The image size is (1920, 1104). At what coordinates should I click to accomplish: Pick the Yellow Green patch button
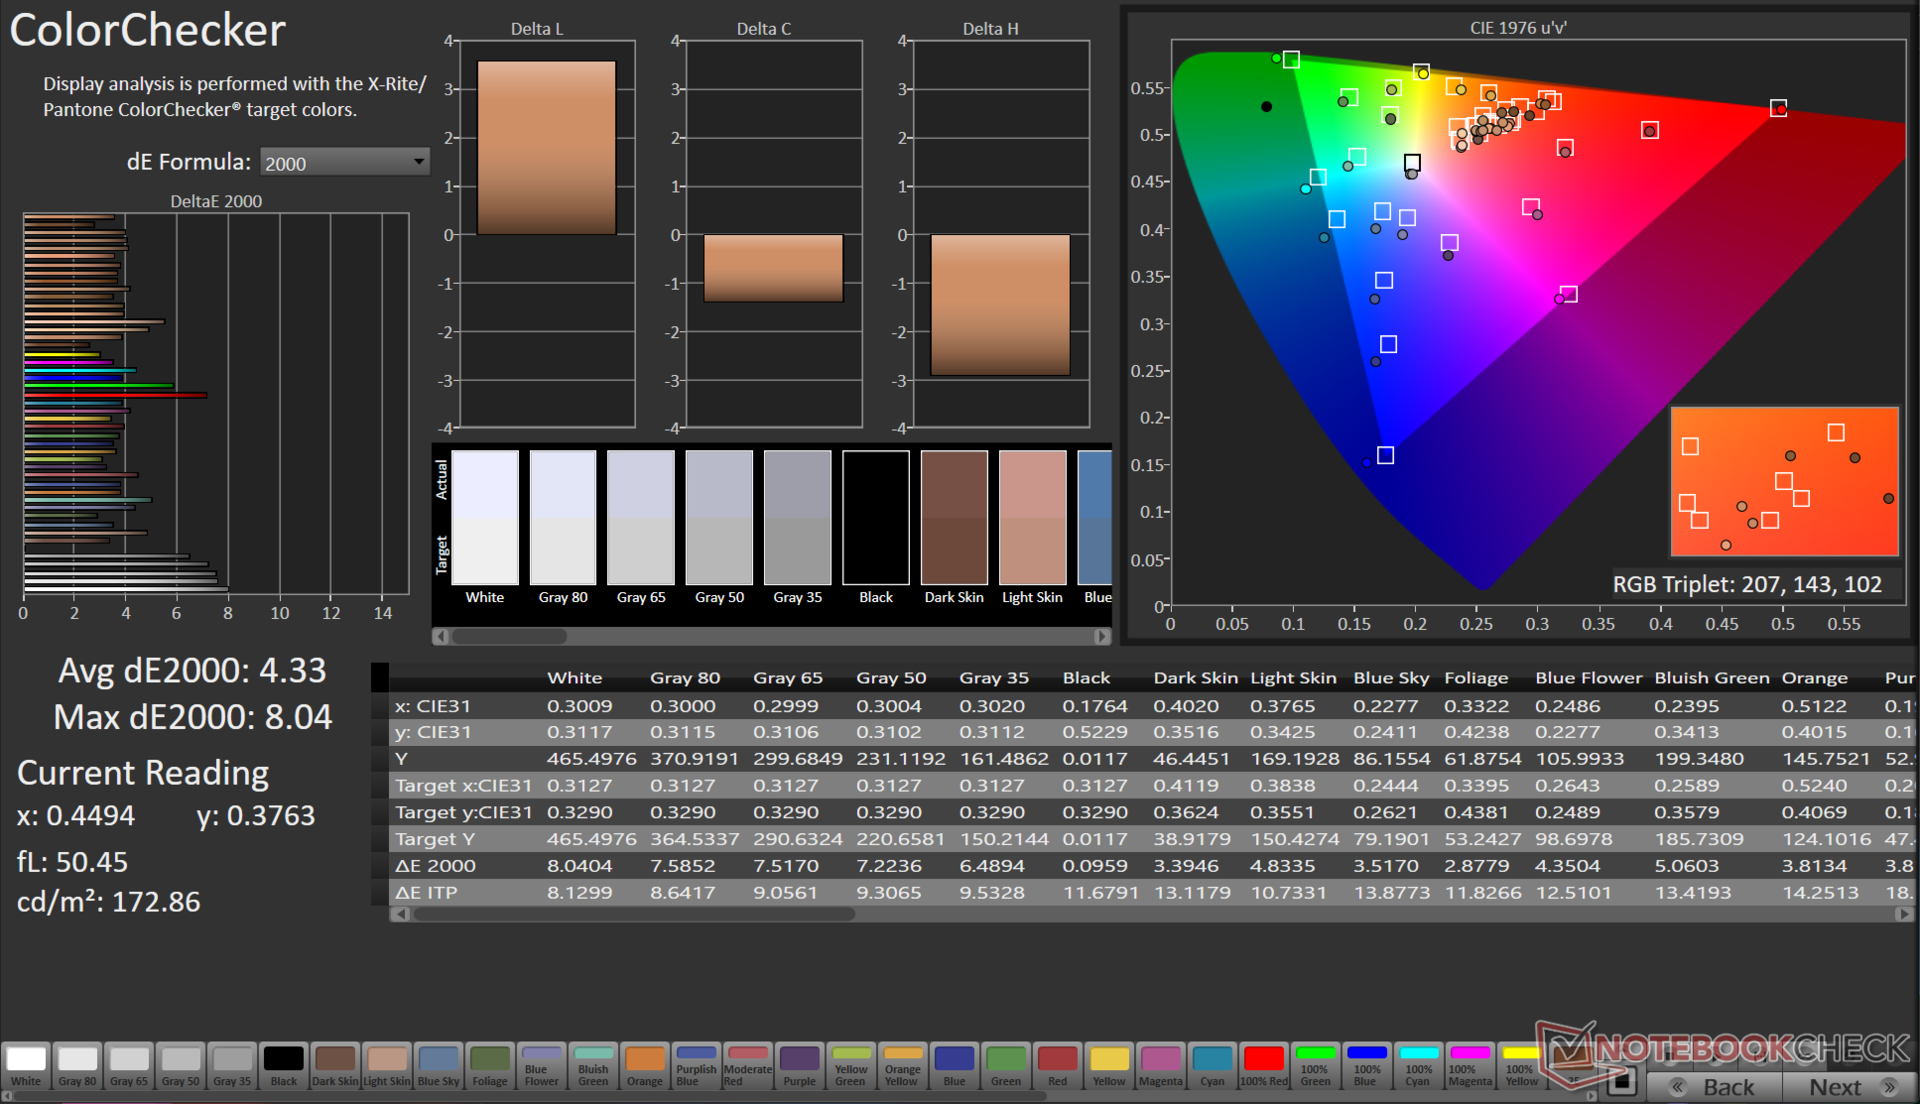click(x=851, y=1065)
